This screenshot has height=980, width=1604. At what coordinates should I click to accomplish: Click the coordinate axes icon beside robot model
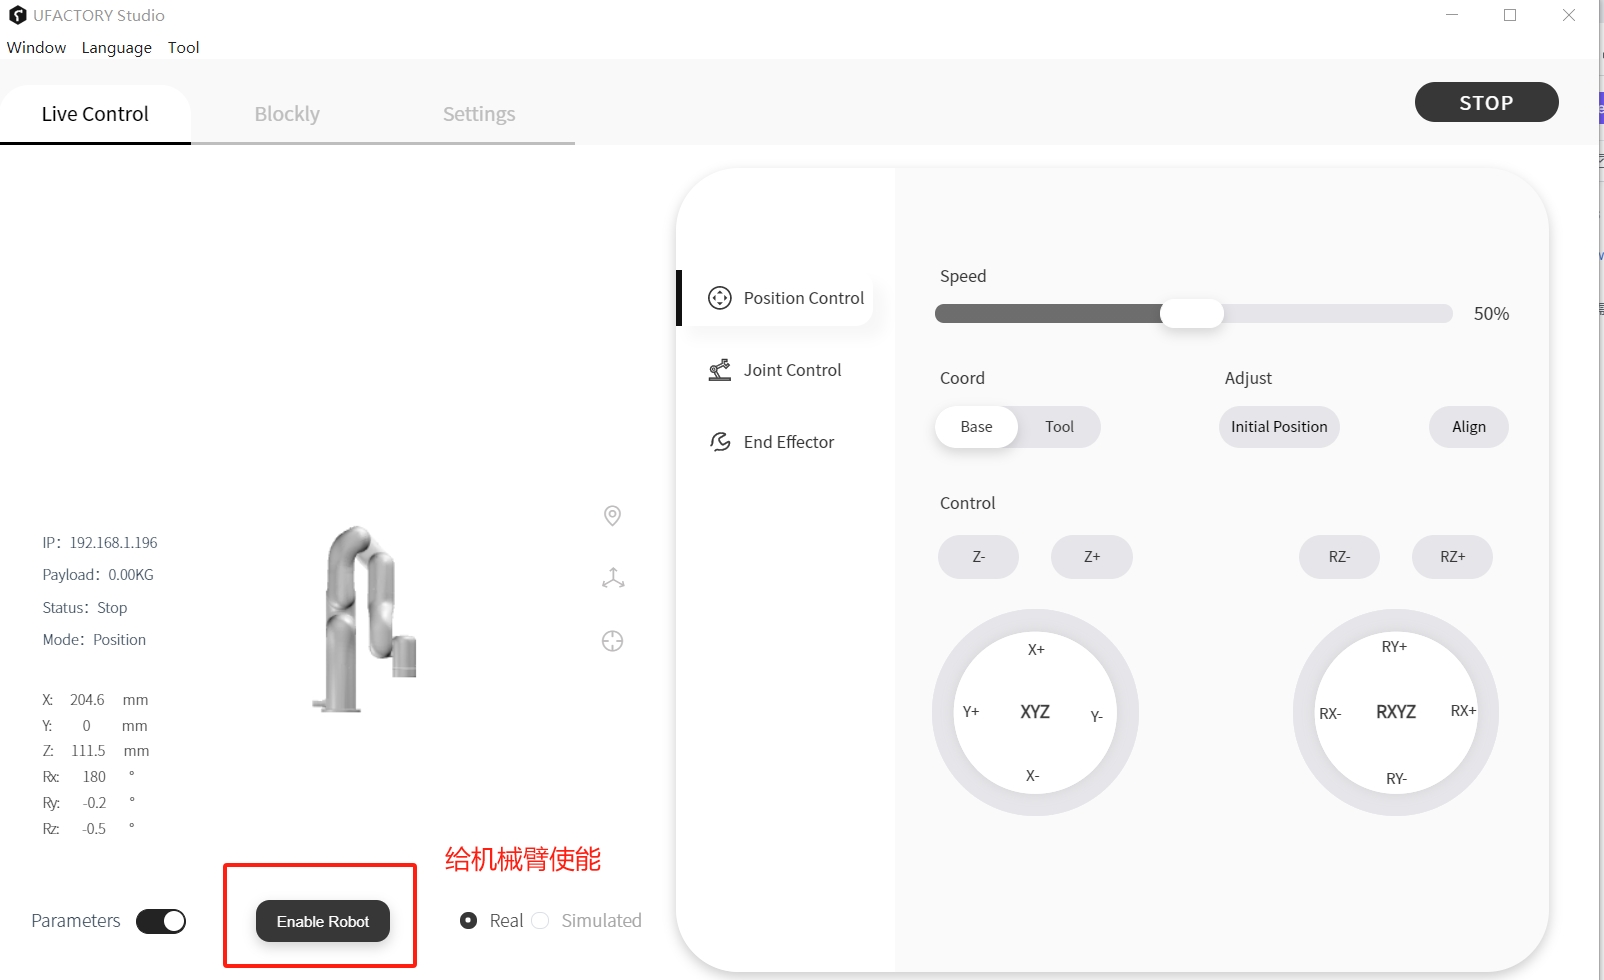[x=613, y=578]
